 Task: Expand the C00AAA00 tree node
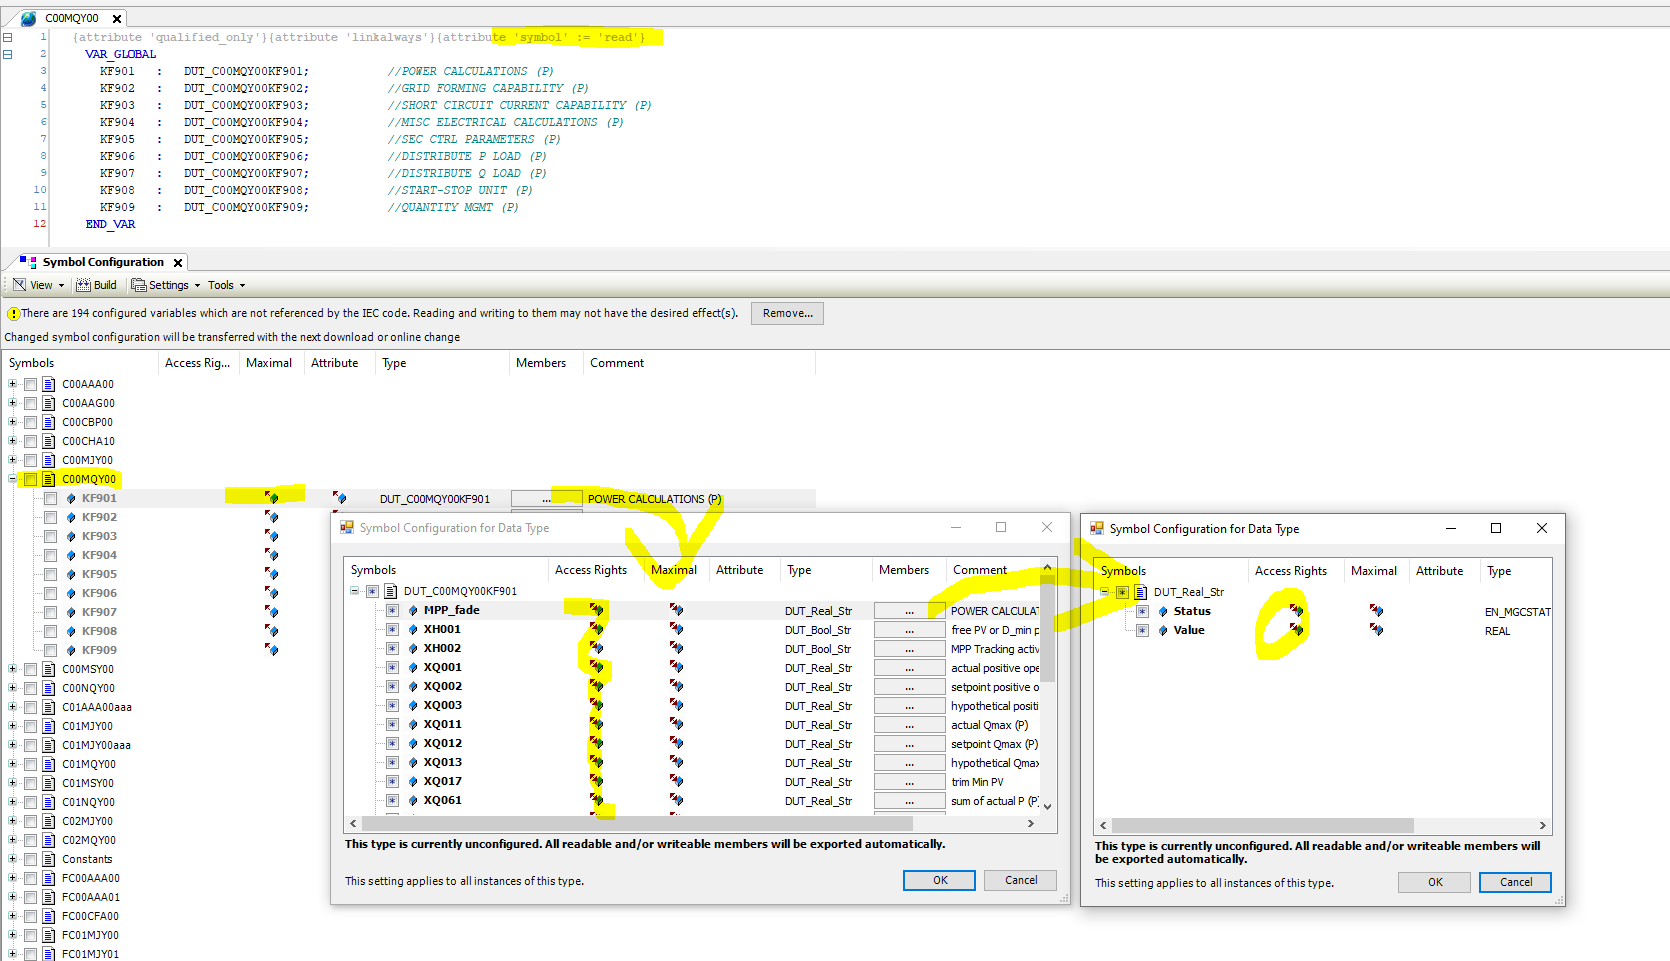coord(12,384)
